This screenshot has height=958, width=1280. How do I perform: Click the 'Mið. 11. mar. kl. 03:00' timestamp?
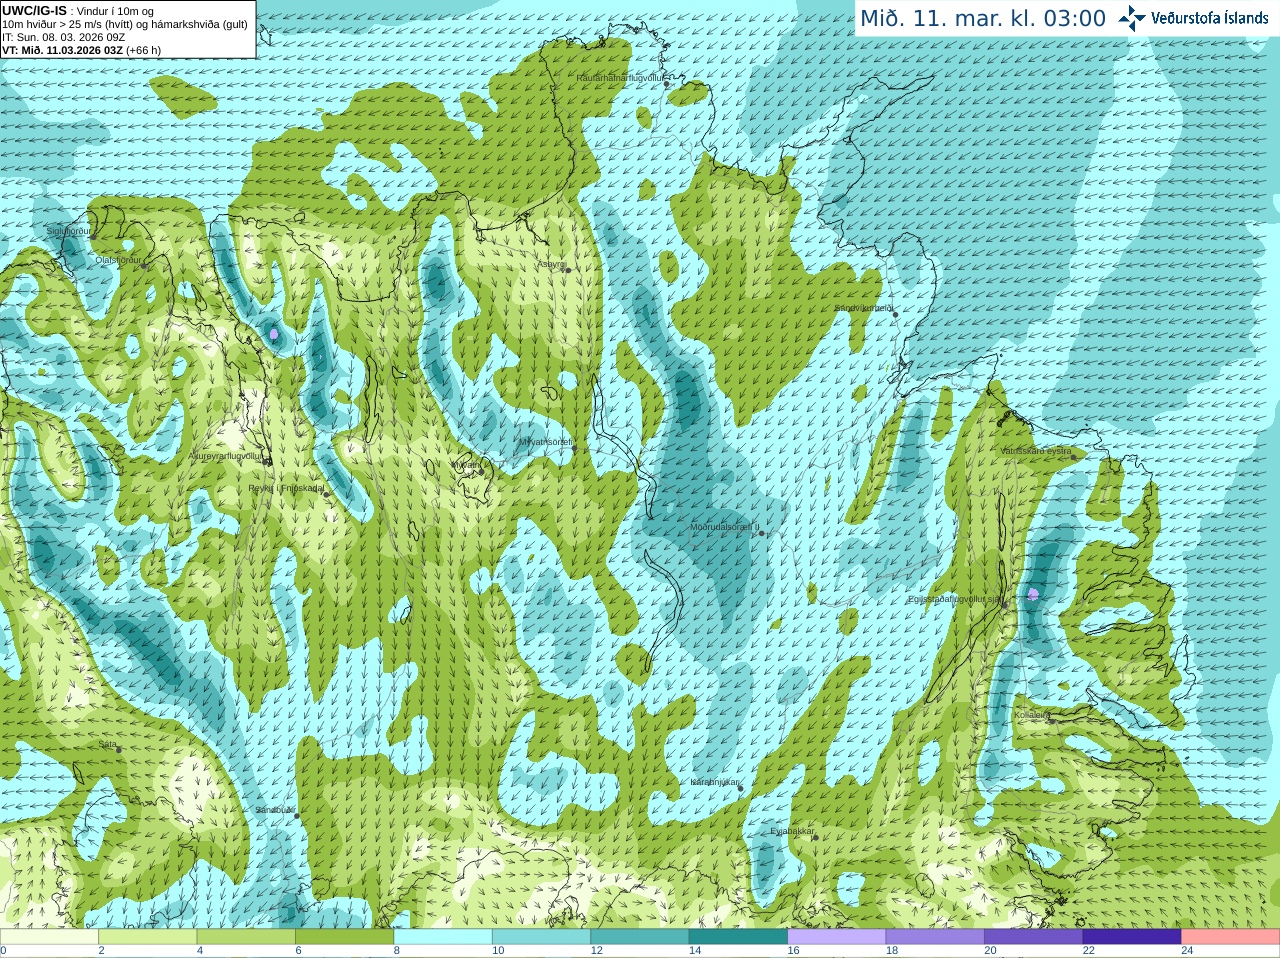pos(983,19)
